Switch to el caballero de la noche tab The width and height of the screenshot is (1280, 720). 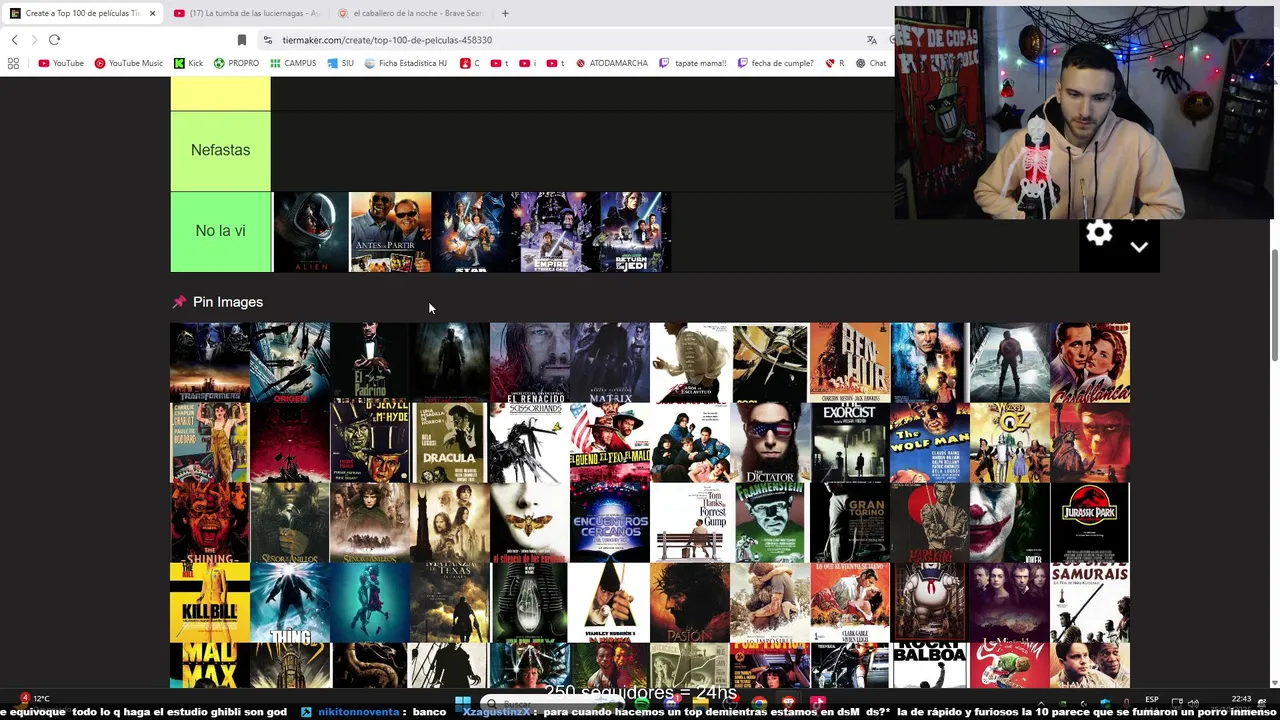[410, 13]
